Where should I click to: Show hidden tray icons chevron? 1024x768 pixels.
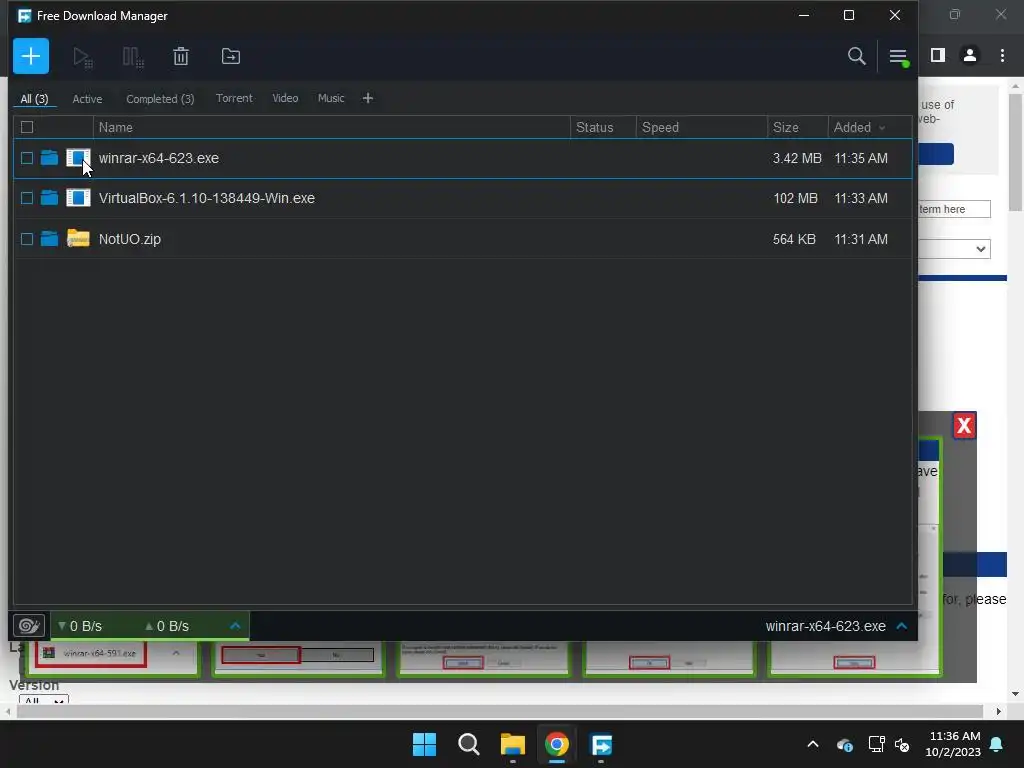point(812,744)
